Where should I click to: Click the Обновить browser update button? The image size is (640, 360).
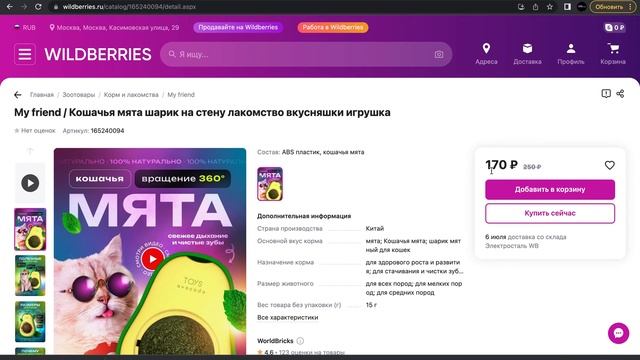click(x=609, y=7)
